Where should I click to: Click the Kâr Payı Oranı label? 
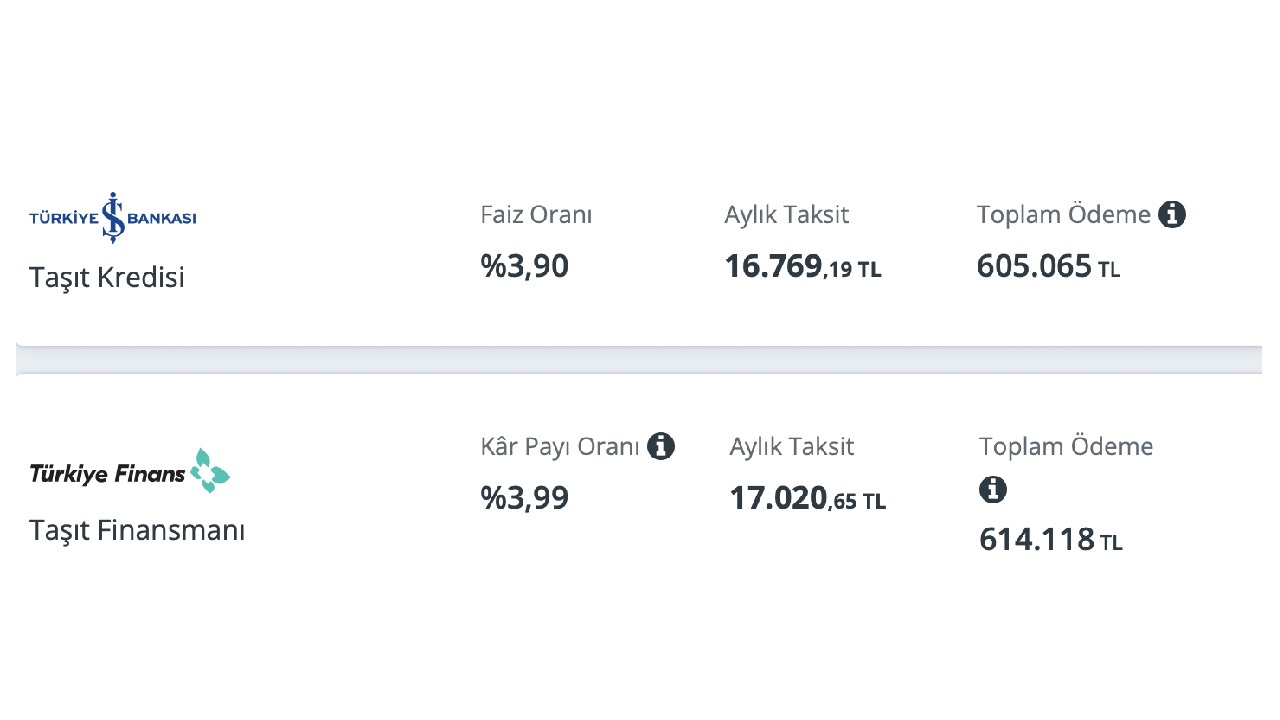560,447
